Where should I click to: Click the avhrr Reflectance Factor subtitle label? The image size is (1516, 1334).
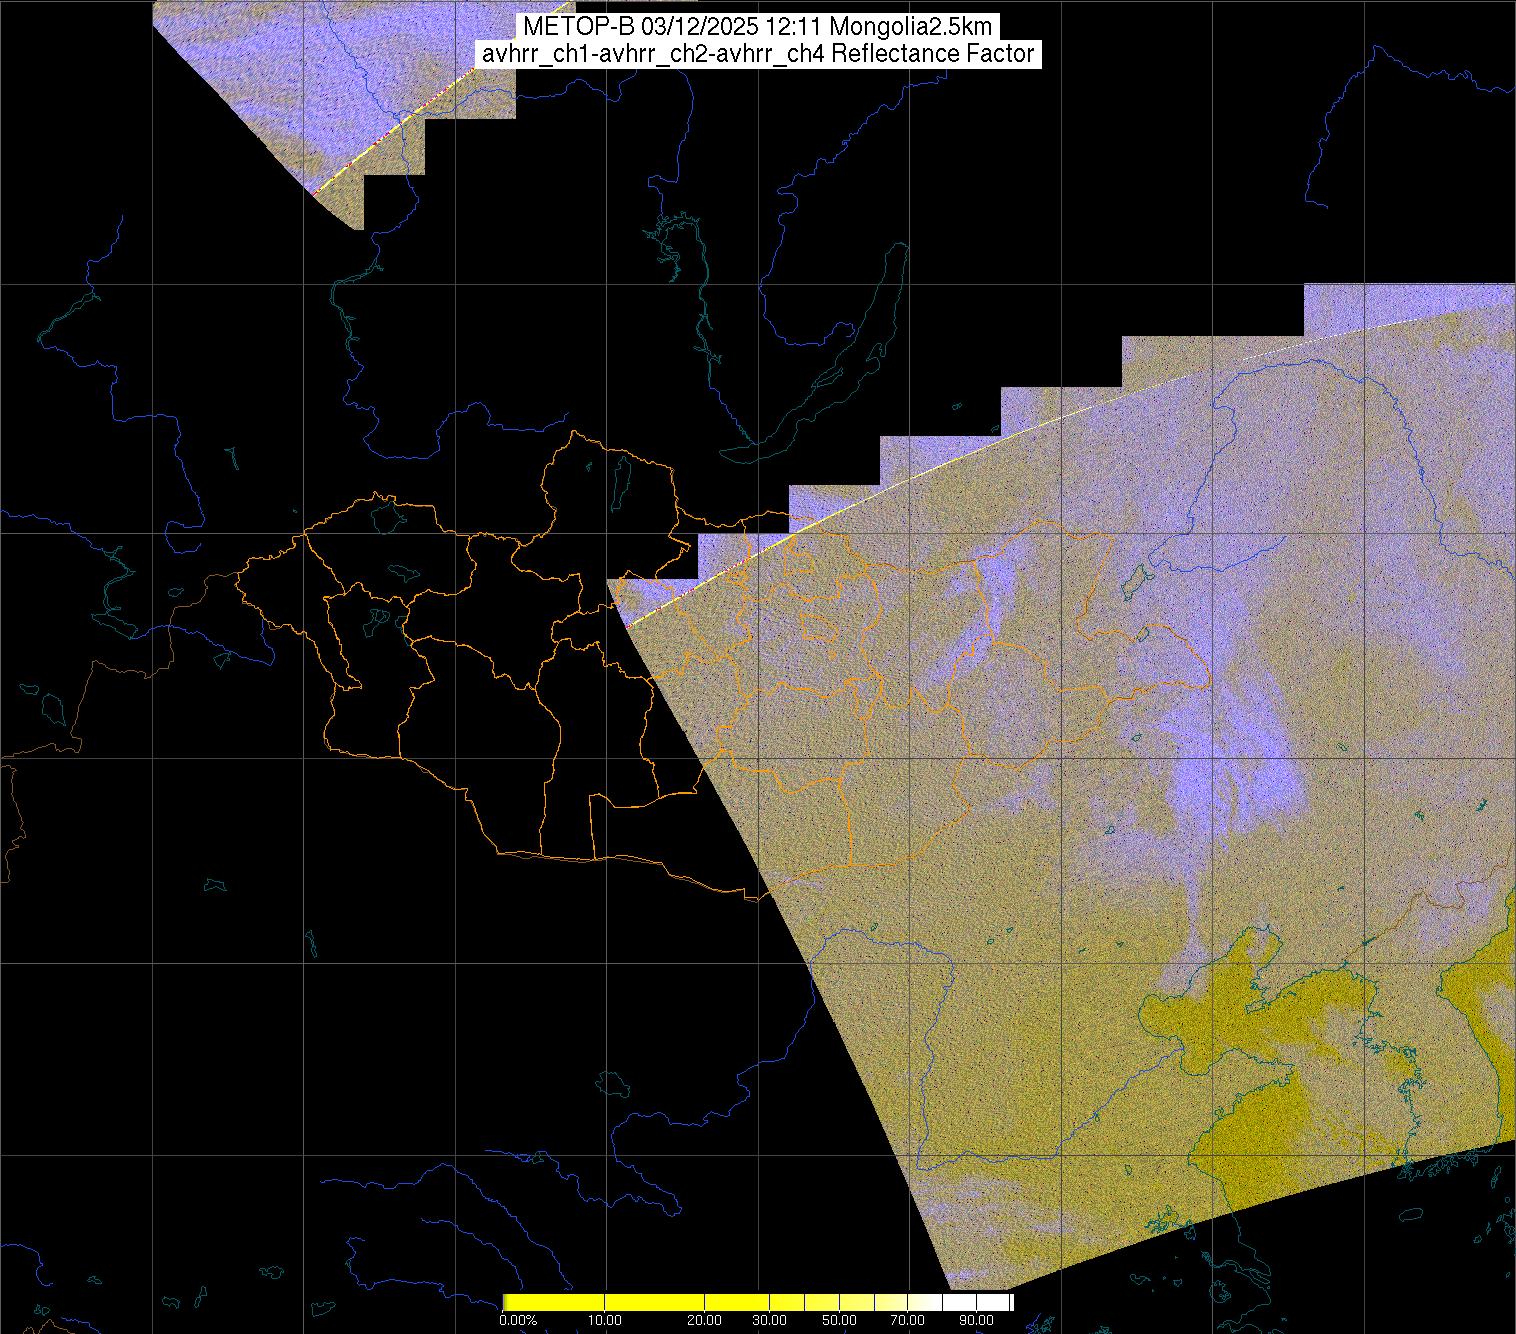pyautogui.click(x=757, y=54)
